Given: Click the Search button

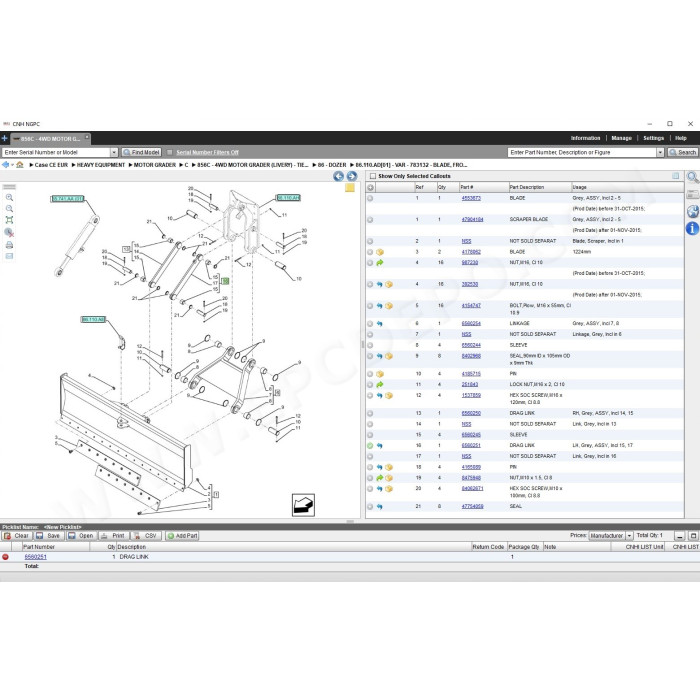Looking at the screenshot, I should tap(683, 152).
